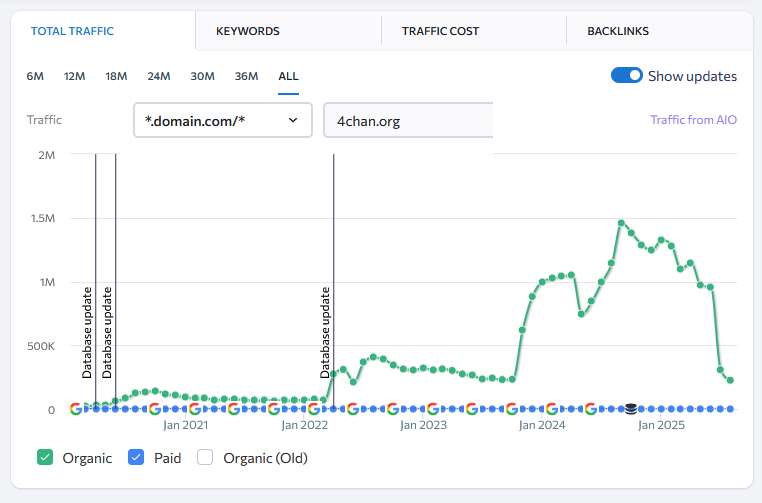Image resolution: width=762 pixels, height=503 pixels.
Task: Select the 30M time range
Action: (x=203, y=76)
